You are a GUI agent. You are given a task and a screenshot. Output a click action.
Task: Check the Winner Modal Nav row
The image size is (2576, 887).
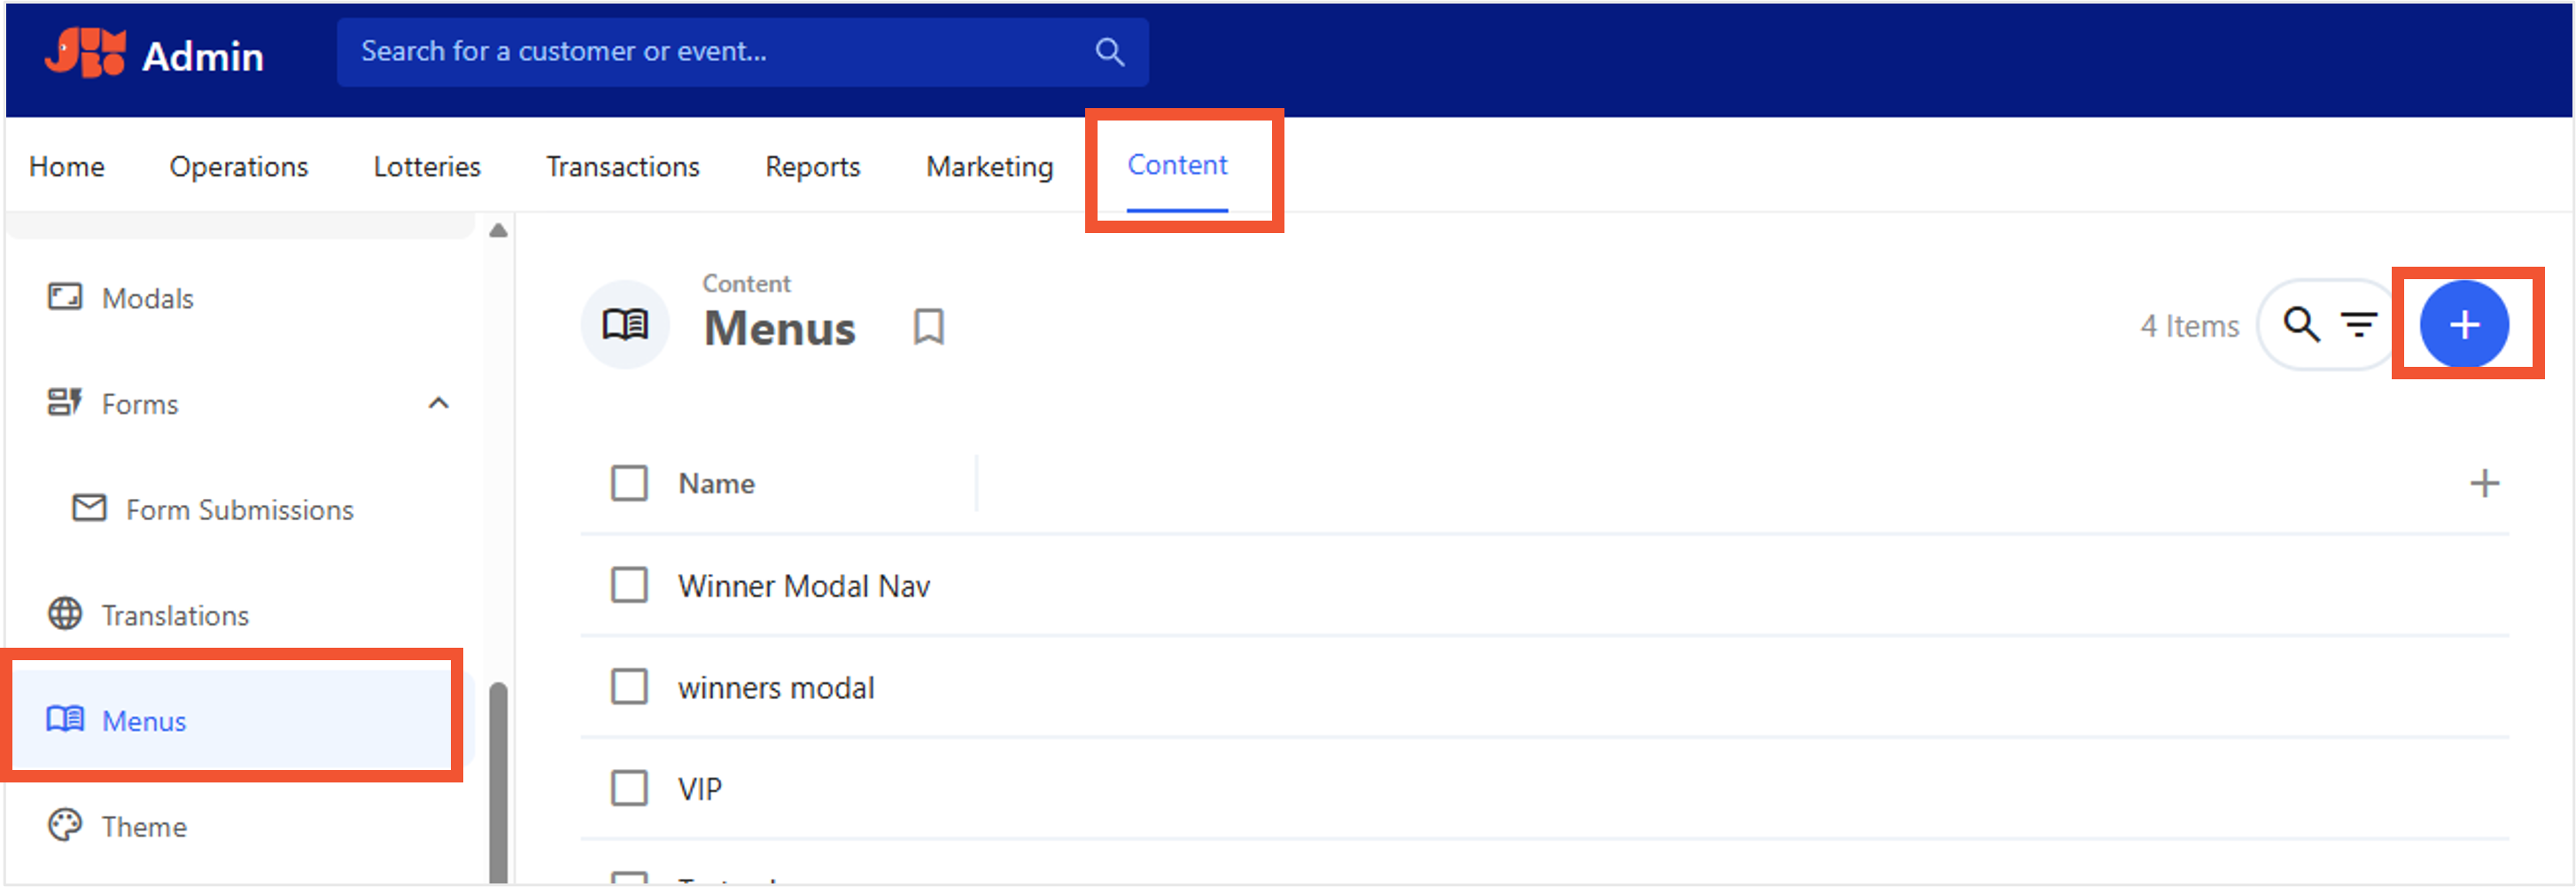pos(629,585)
